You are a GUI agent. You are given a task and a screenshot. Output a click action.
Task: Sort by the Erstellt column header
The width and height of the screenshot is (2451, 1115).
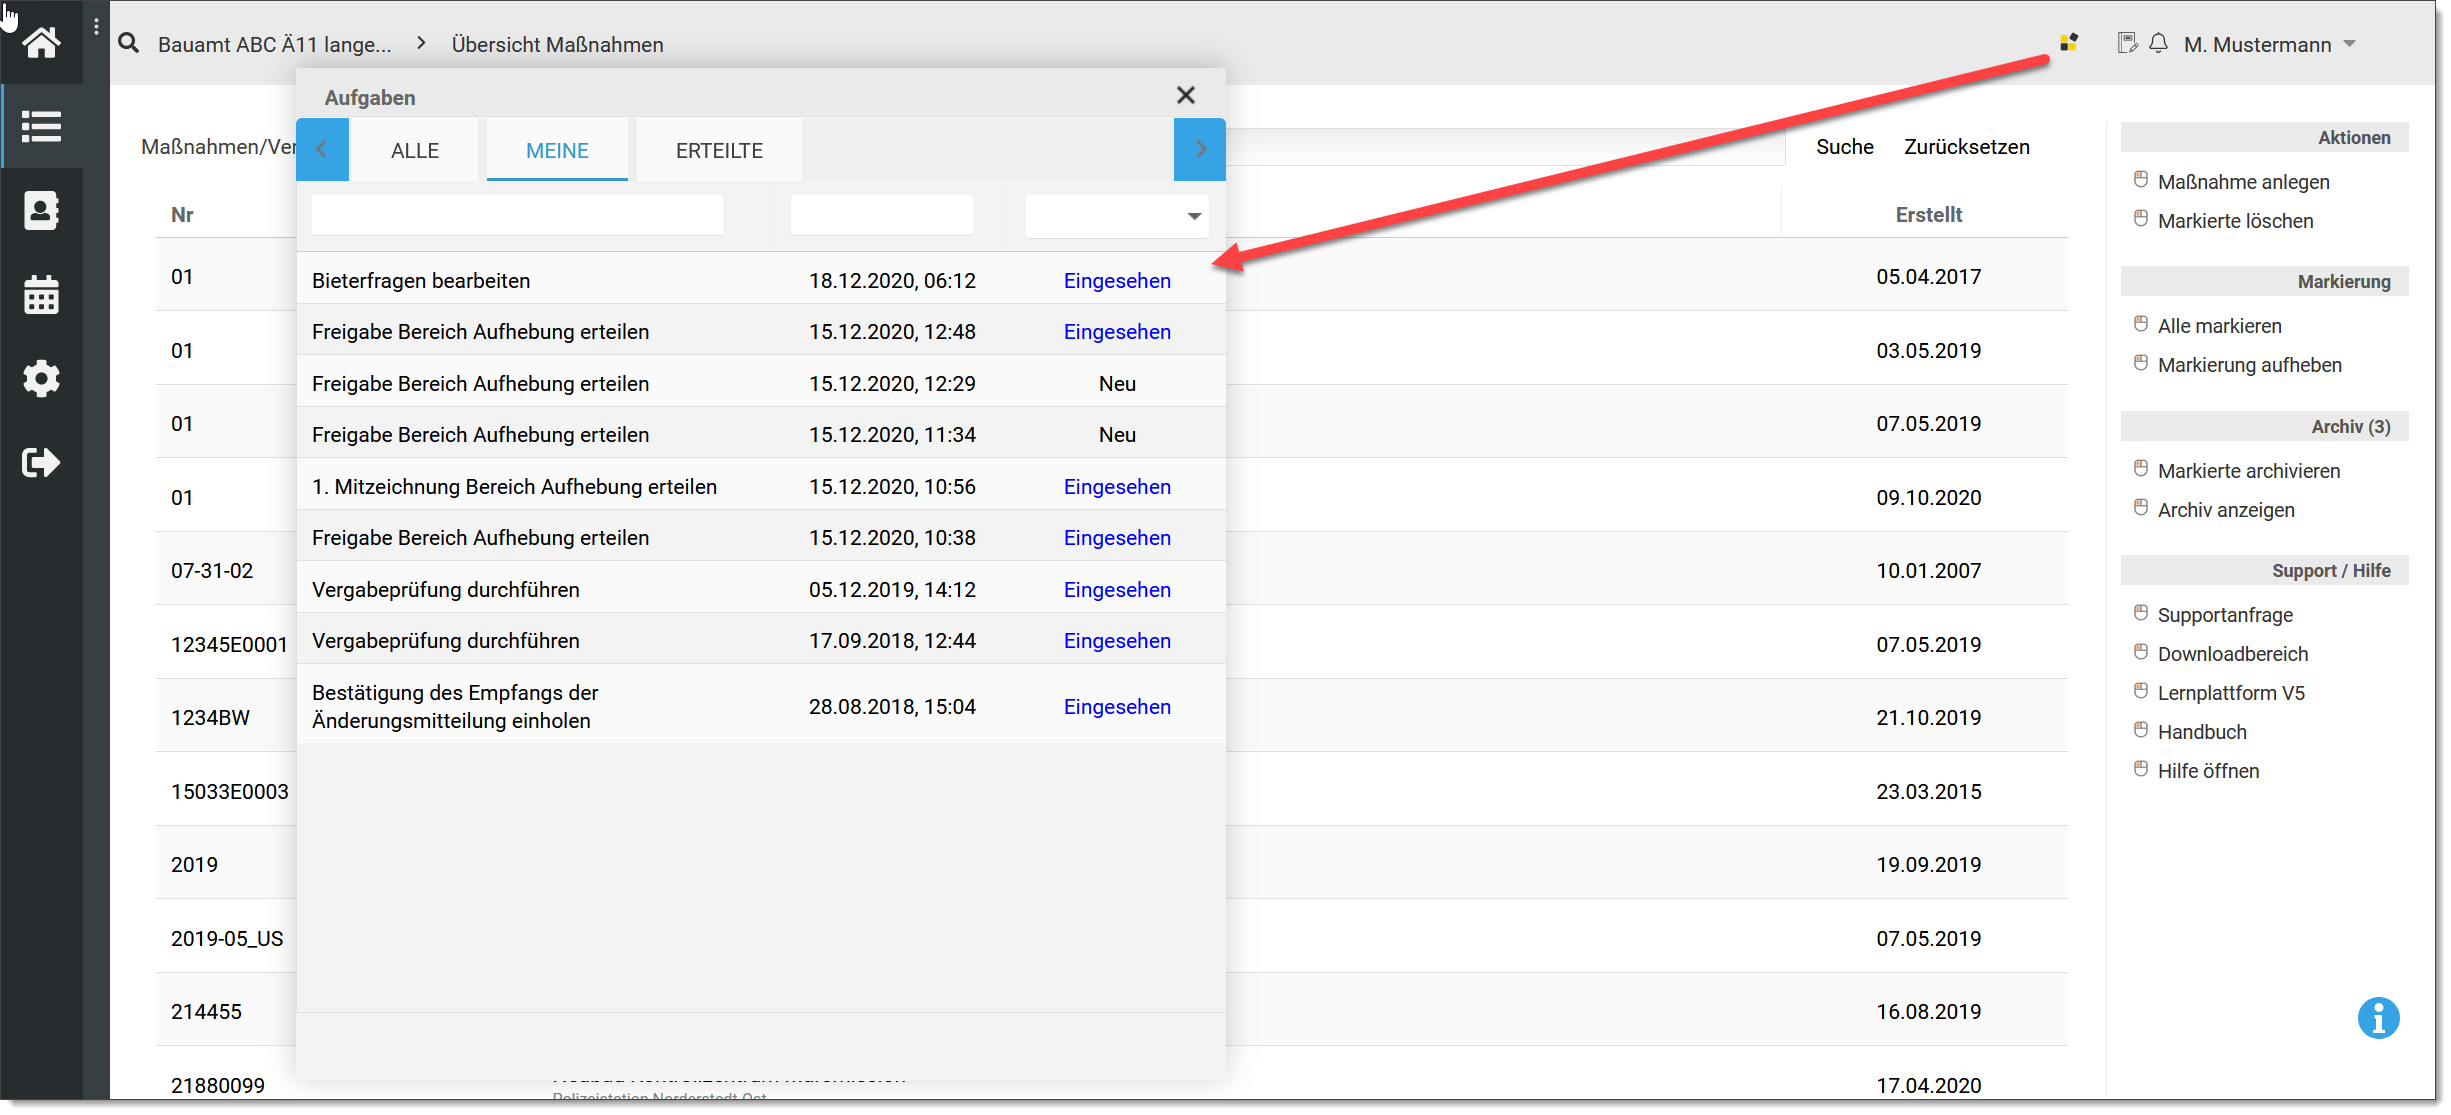click(x=1928, y=215)
